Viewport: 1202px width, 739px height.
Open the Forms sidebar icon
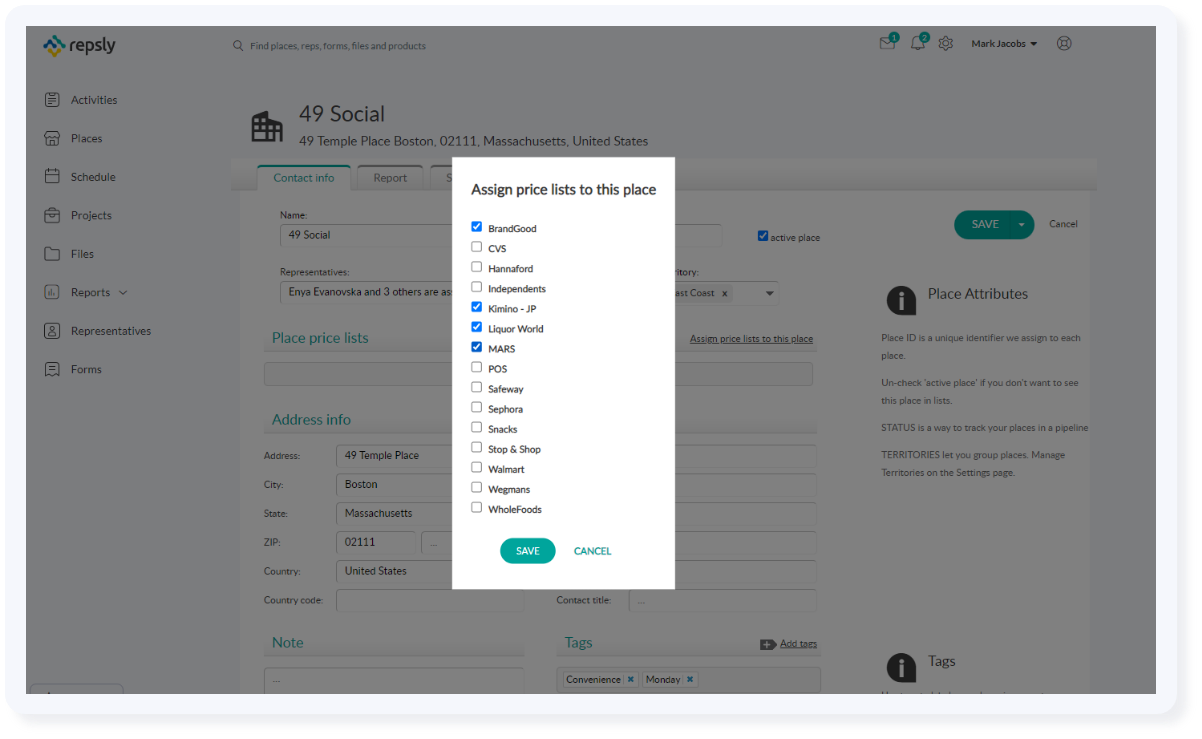[x=52, y=369]
